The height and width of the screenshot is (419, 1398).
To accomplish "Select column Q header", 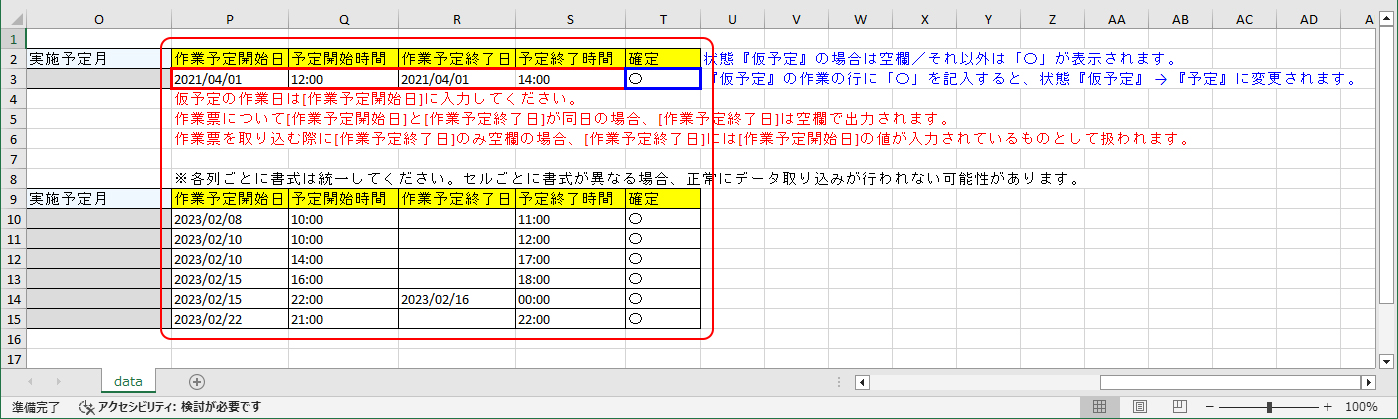I will 343,20.
